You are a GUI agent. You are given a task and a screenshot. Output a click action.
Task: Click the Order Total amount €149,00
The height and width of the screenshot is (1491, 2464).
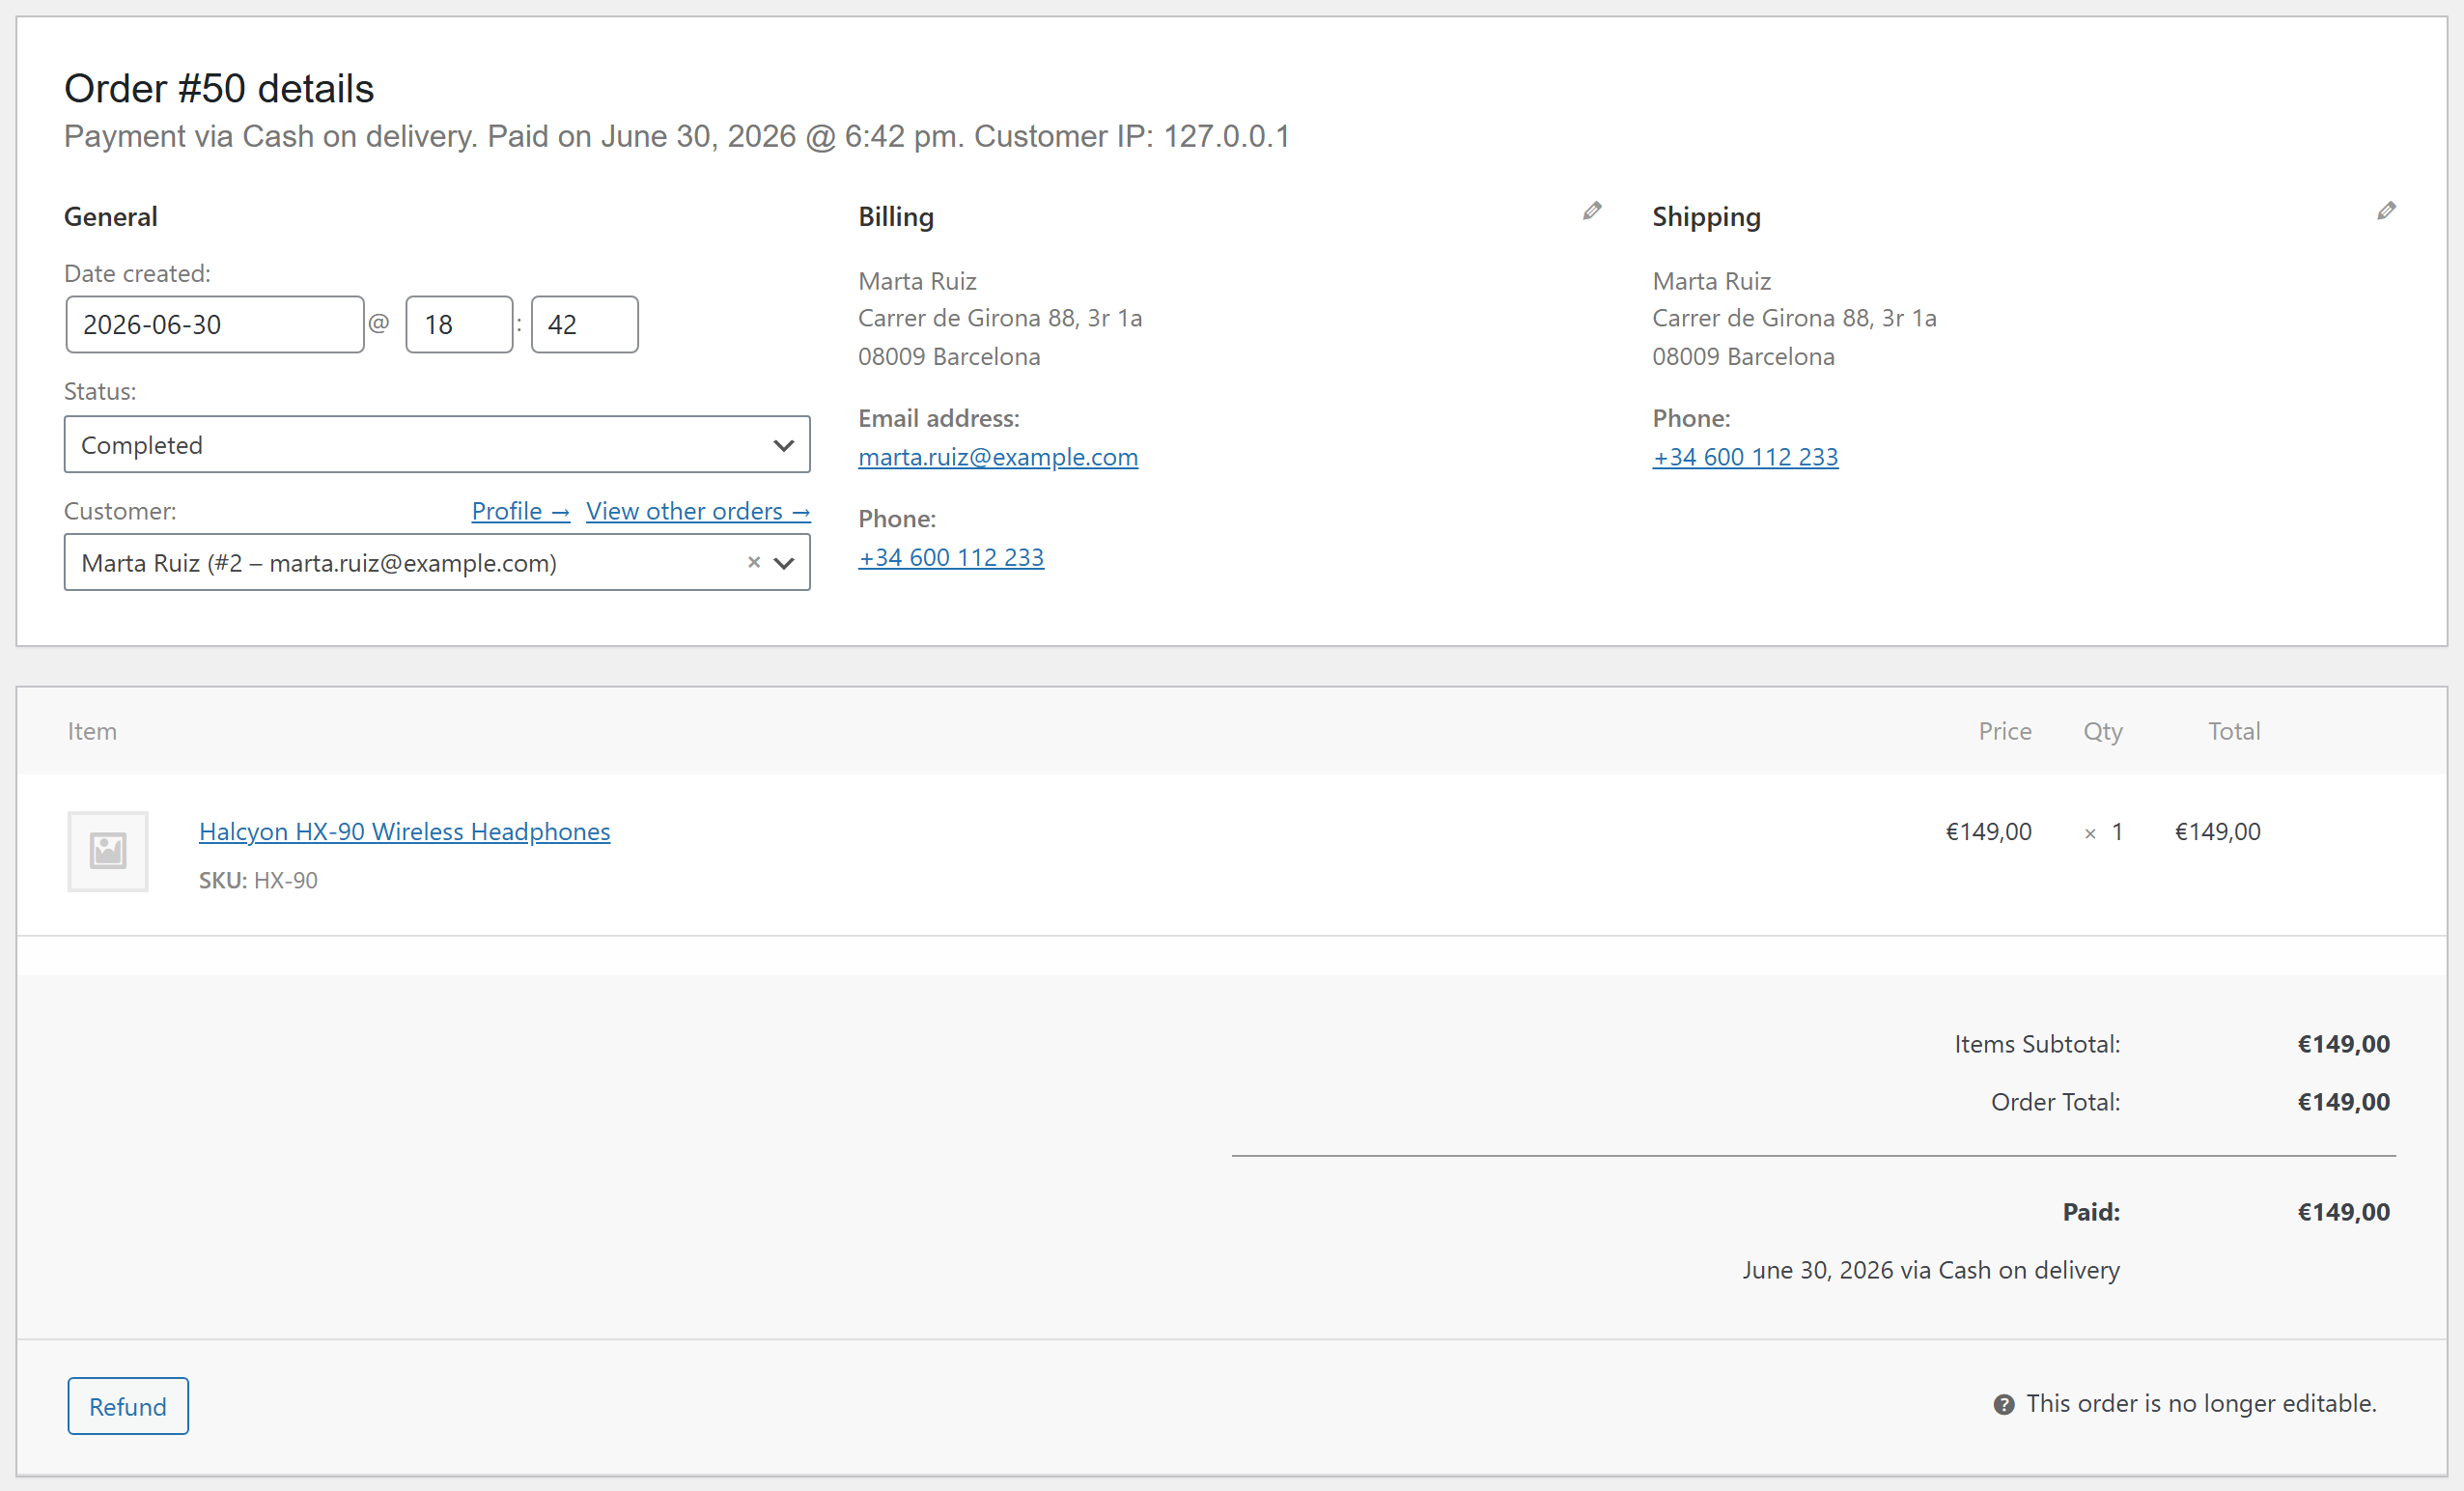pos(2343,1103)
